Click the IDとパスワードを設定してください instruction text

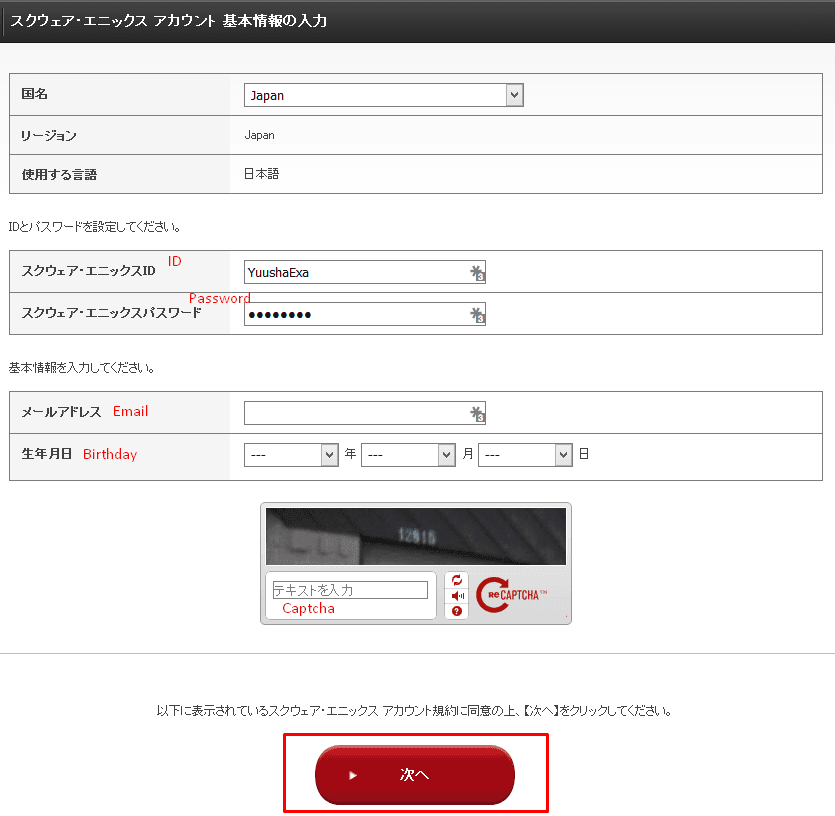[x=94, y=227]
